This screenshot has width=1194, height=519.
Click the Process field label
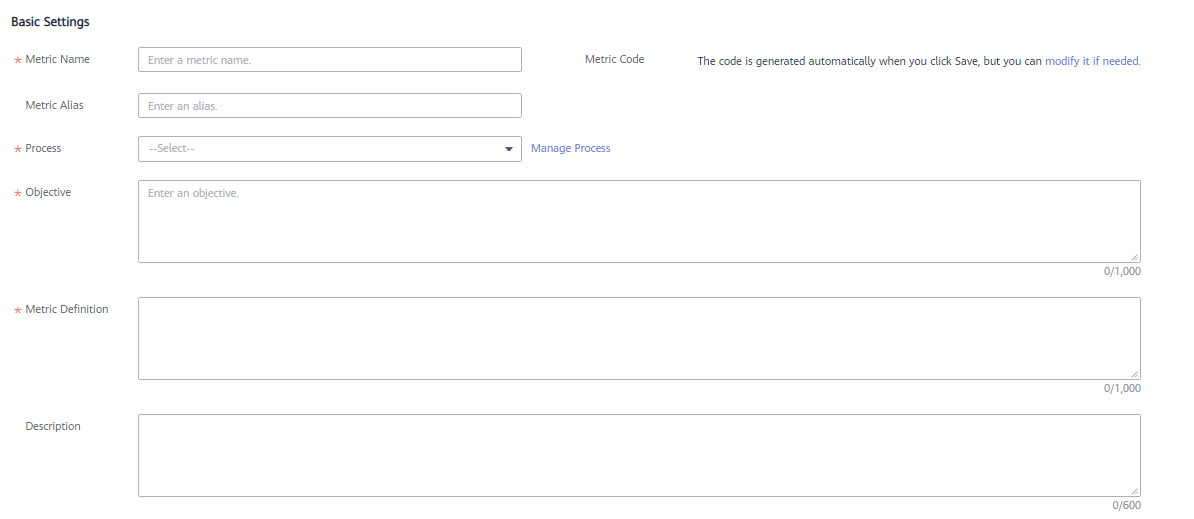click(43, 148)
